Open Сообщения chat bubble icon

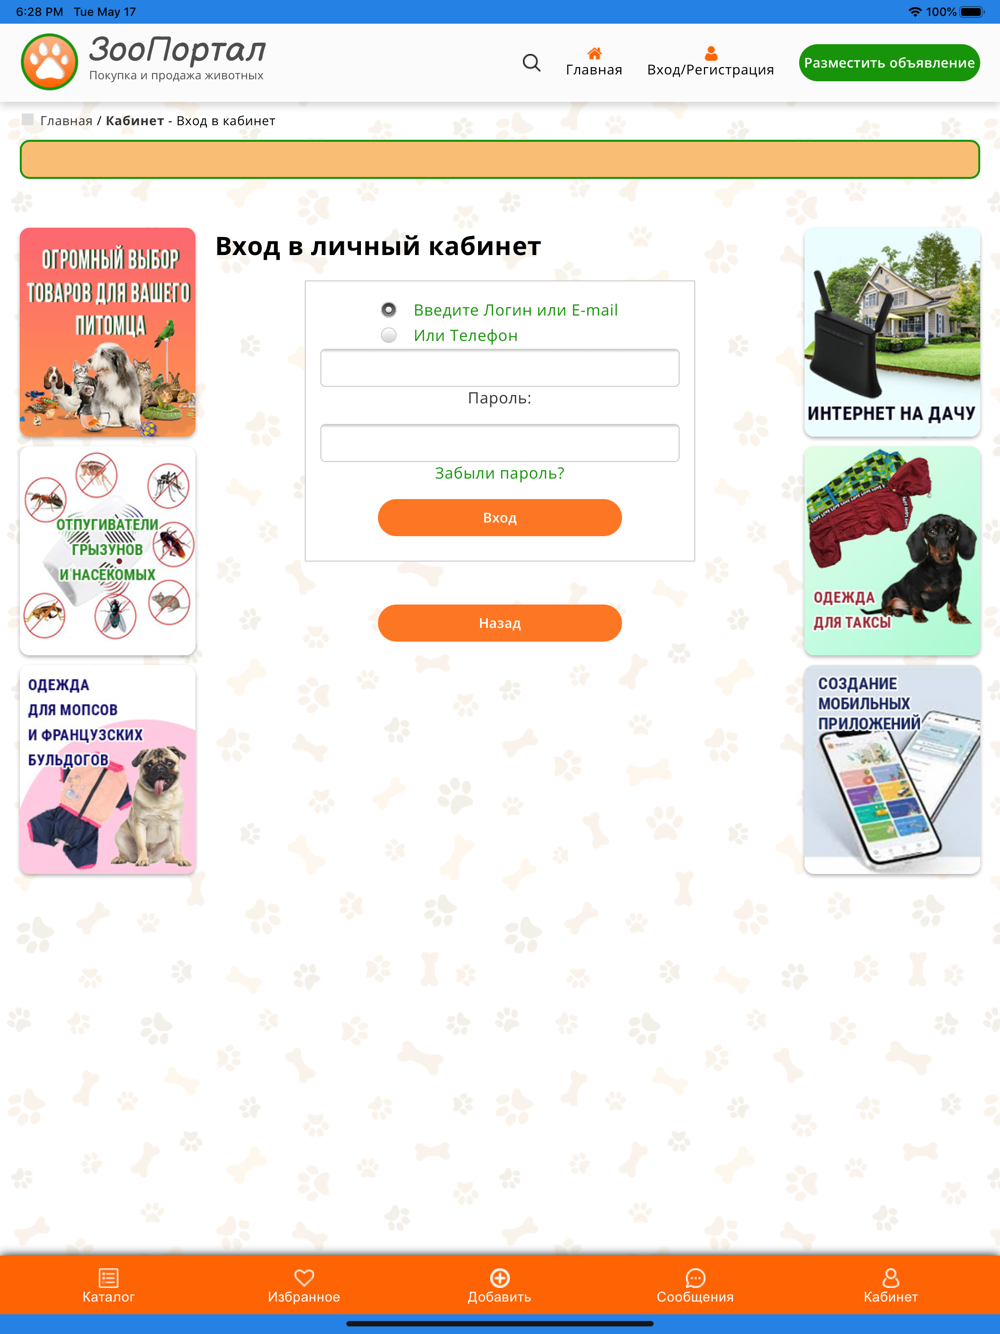[x=695, y=1277]
